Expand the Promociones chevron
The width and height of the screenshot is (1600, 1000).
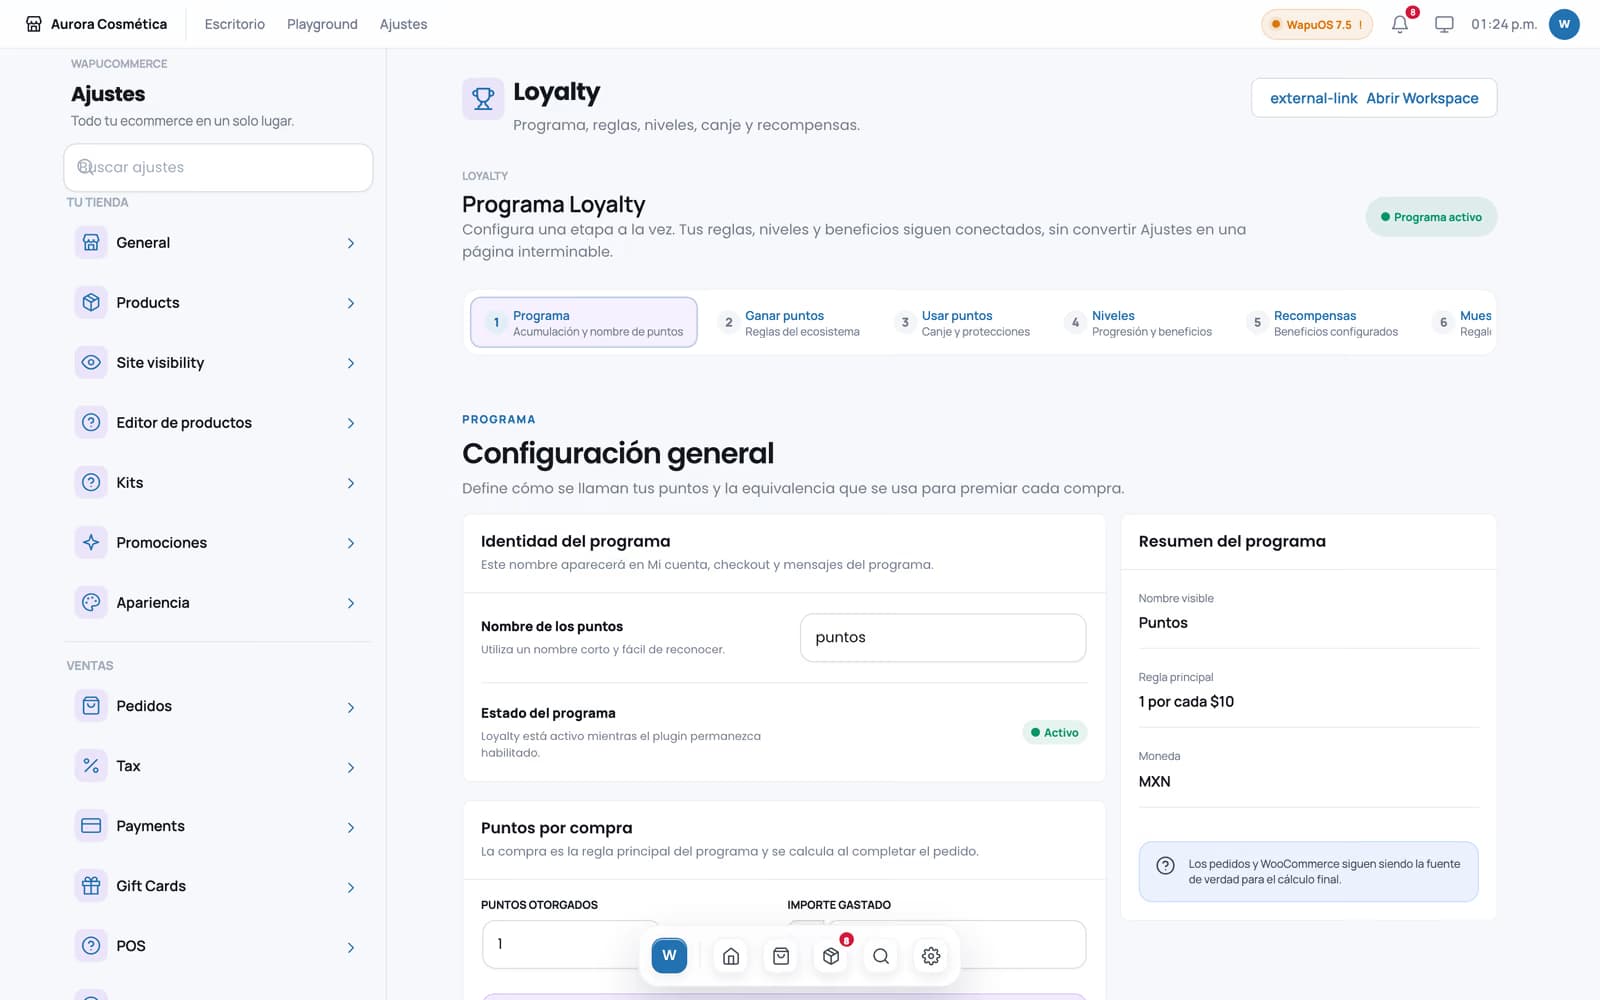click(x=351, y=543)
